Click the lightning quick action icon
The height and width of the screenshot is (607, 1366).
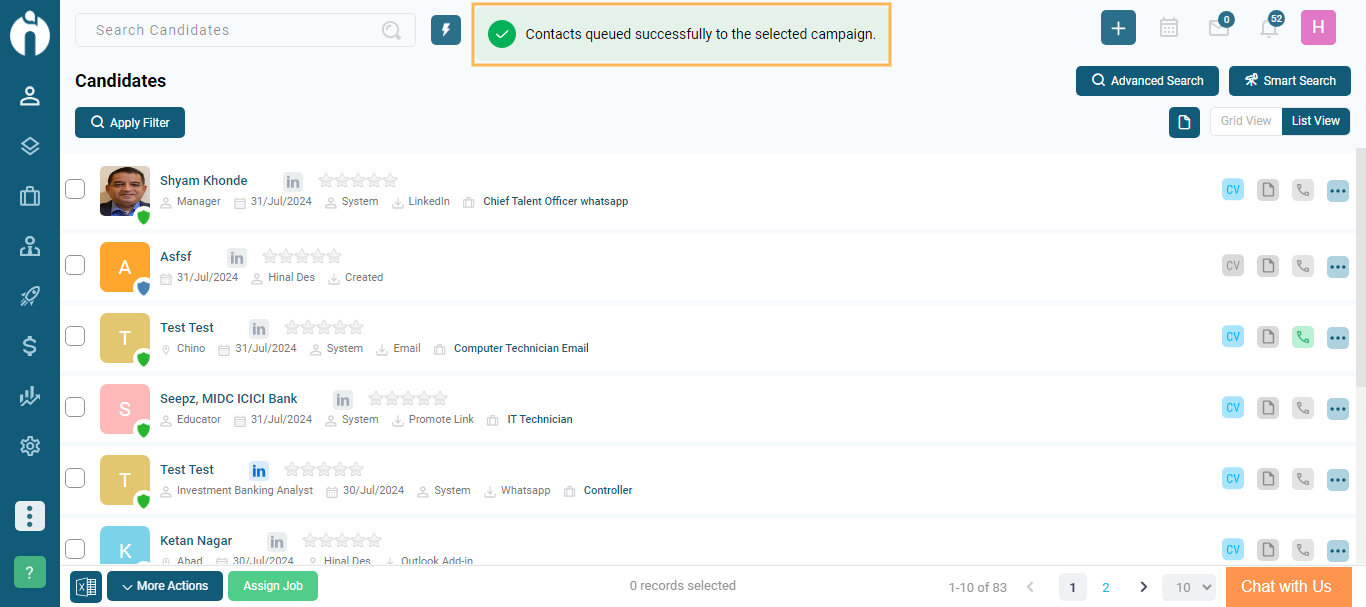pos(446,30)
